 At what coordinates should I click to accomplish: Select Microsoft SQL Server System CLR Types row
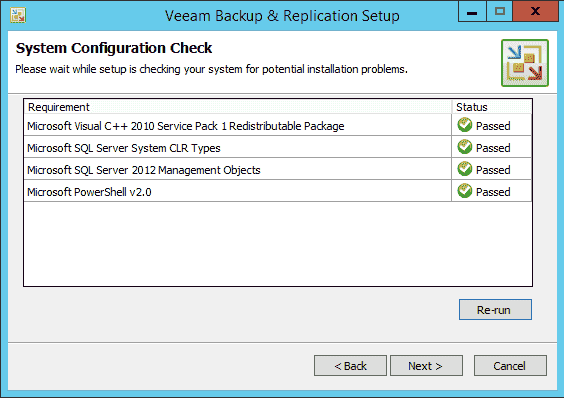278,147
